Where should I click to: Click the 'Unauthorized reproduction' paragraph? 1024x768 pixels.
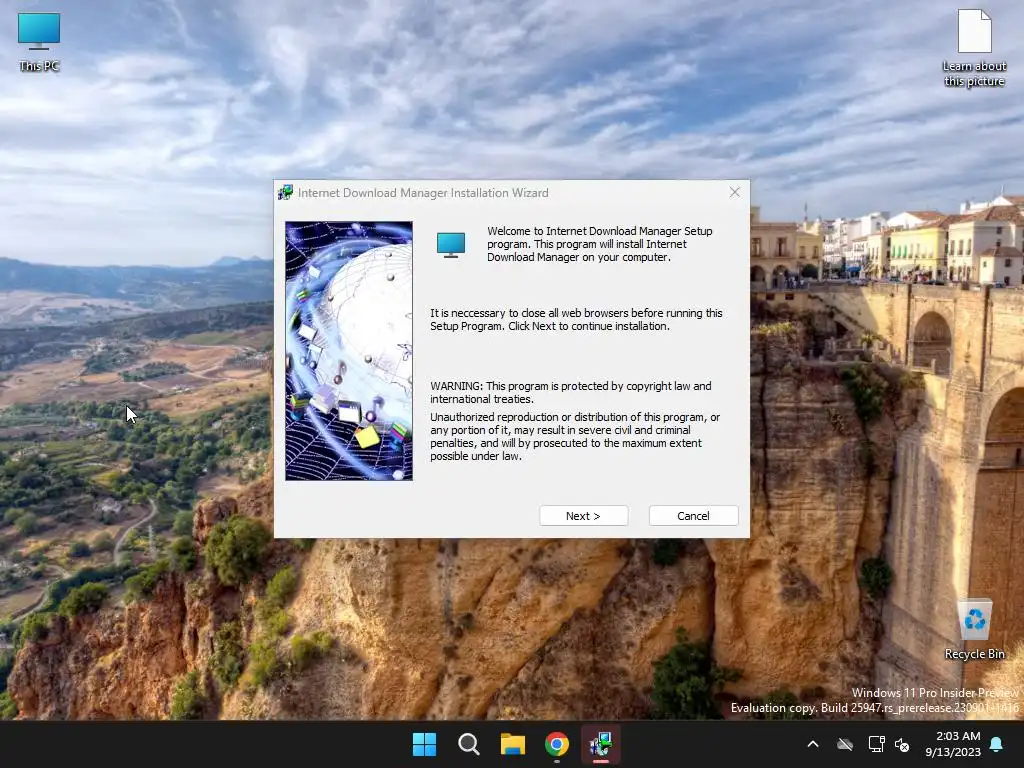575,436
